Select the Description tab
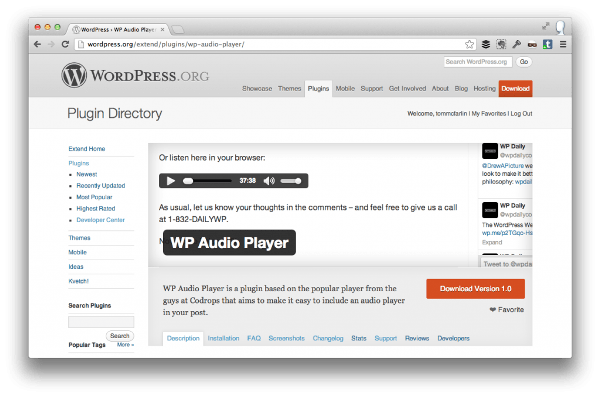This screenshot has width=600, height=397. (183, 338)
